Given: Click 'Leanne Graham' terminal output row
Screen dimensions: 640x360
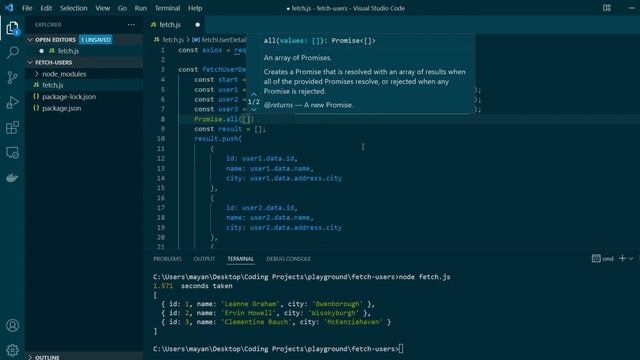Looking at the screenshot, I should 268,304.
